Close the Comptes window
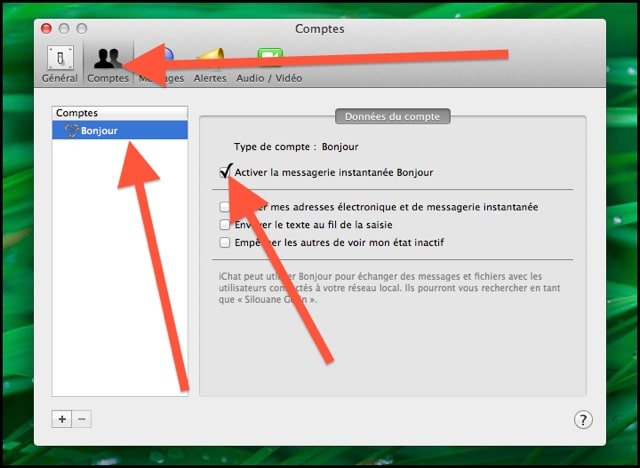This screenshot has height=468, width=640. click(x=47, y=29)
